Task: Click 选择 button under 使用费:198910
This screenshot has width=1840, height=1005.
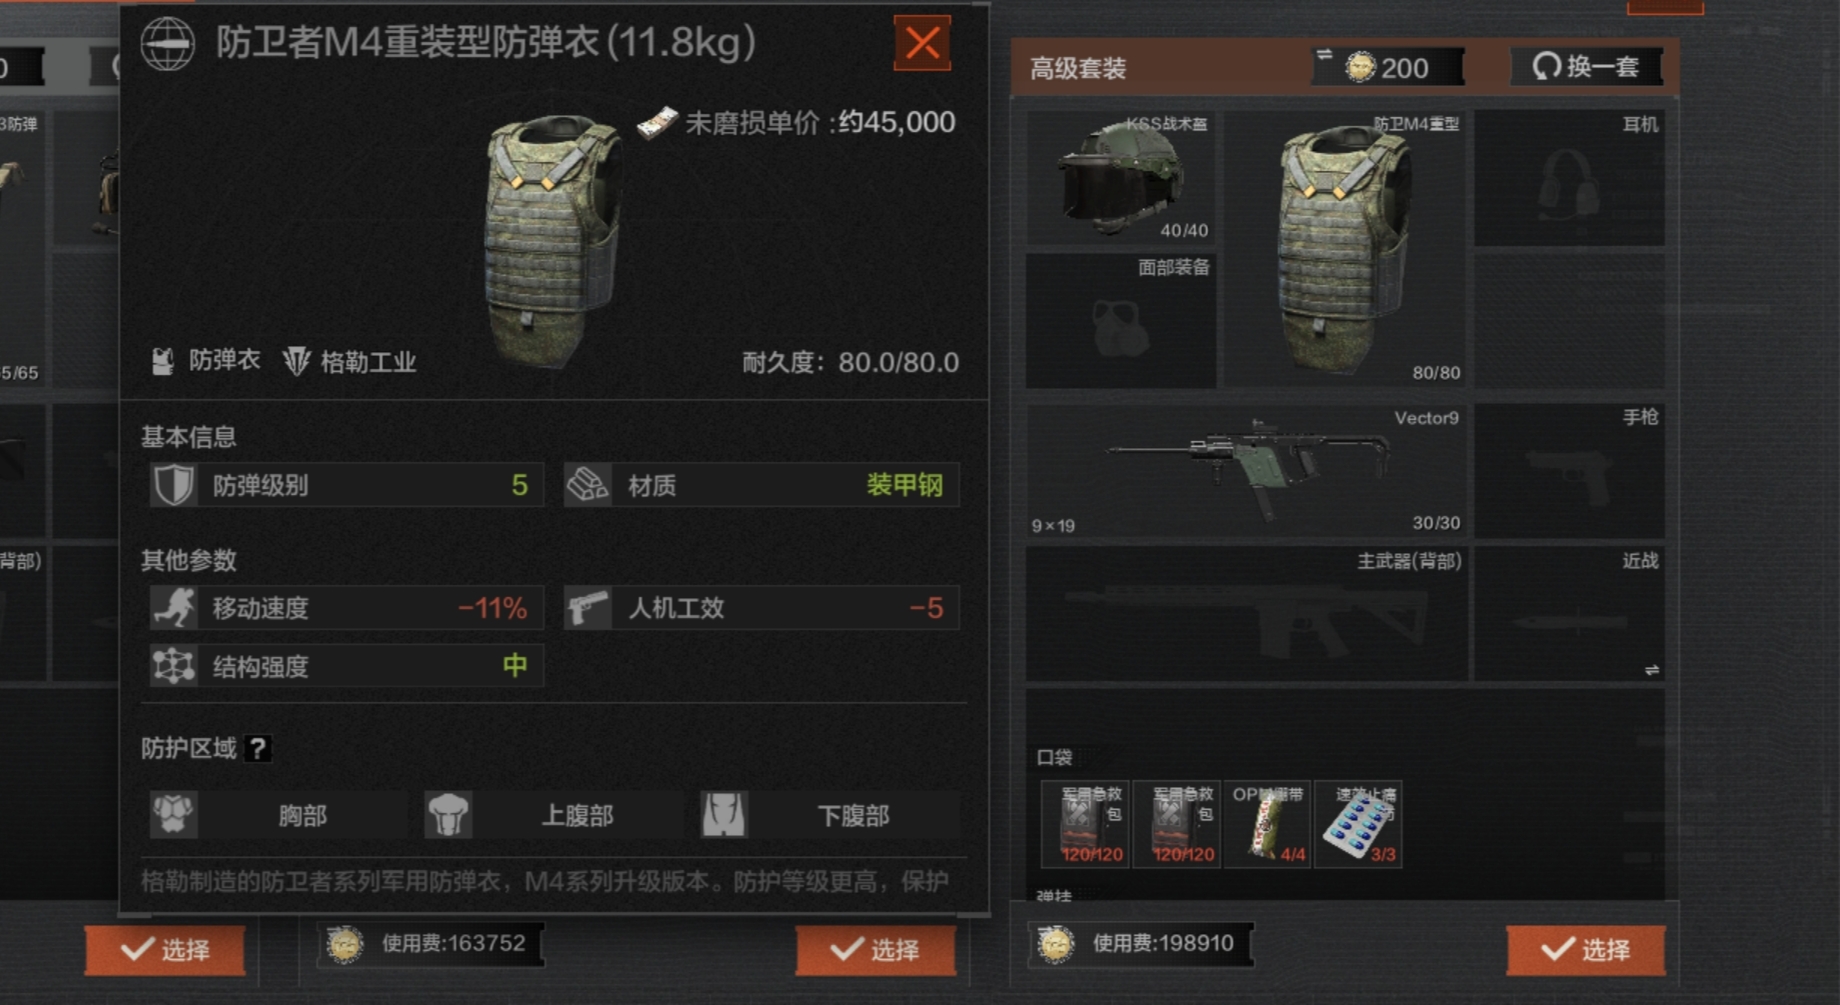Action: point(1586,949)
